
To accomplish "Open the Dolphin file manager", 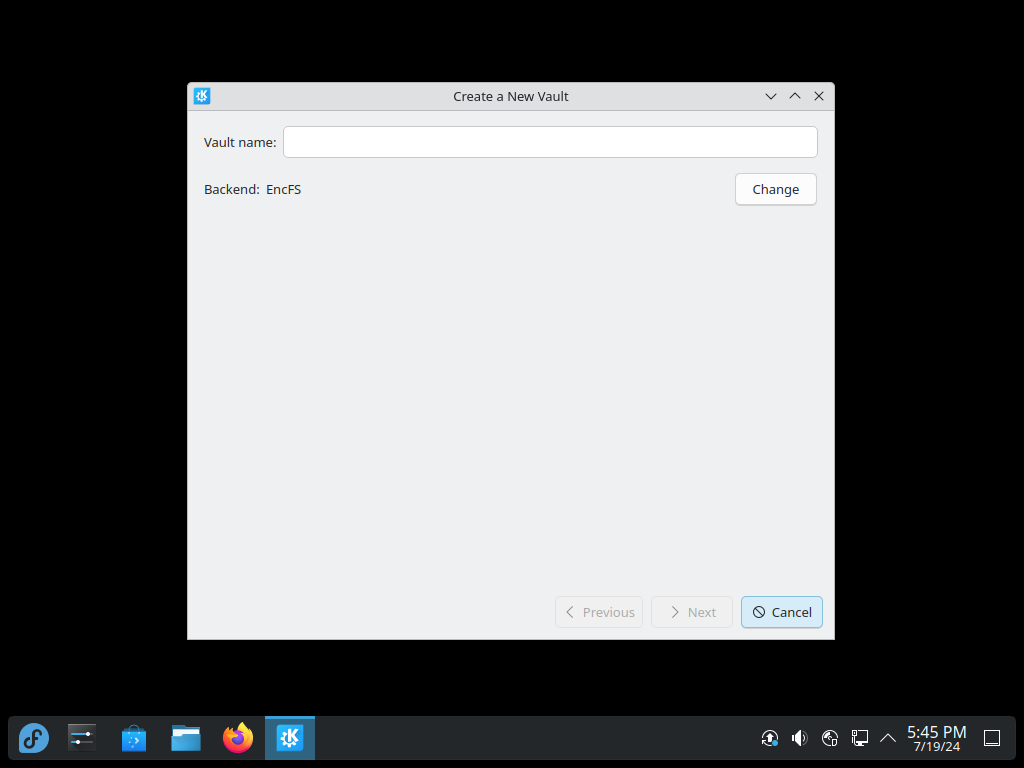I will (x=186, y=738).
